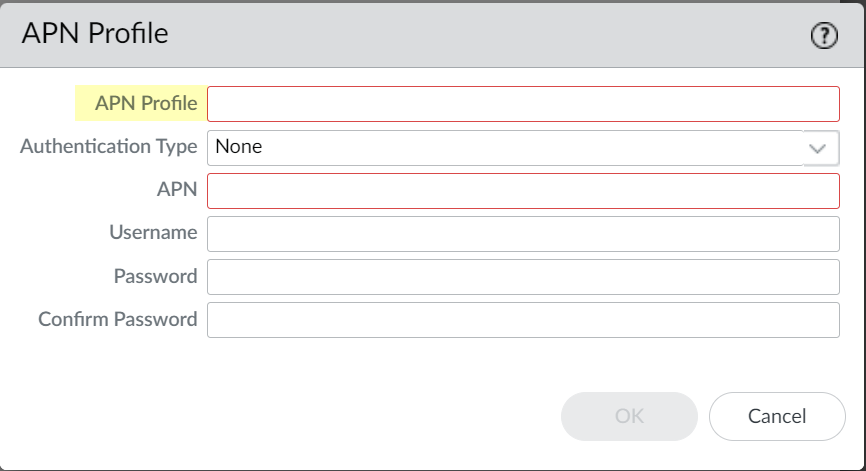Focus the Password input box
This screenshot has width=866, height=471.
pyautogui.click(x=522, y=277)
